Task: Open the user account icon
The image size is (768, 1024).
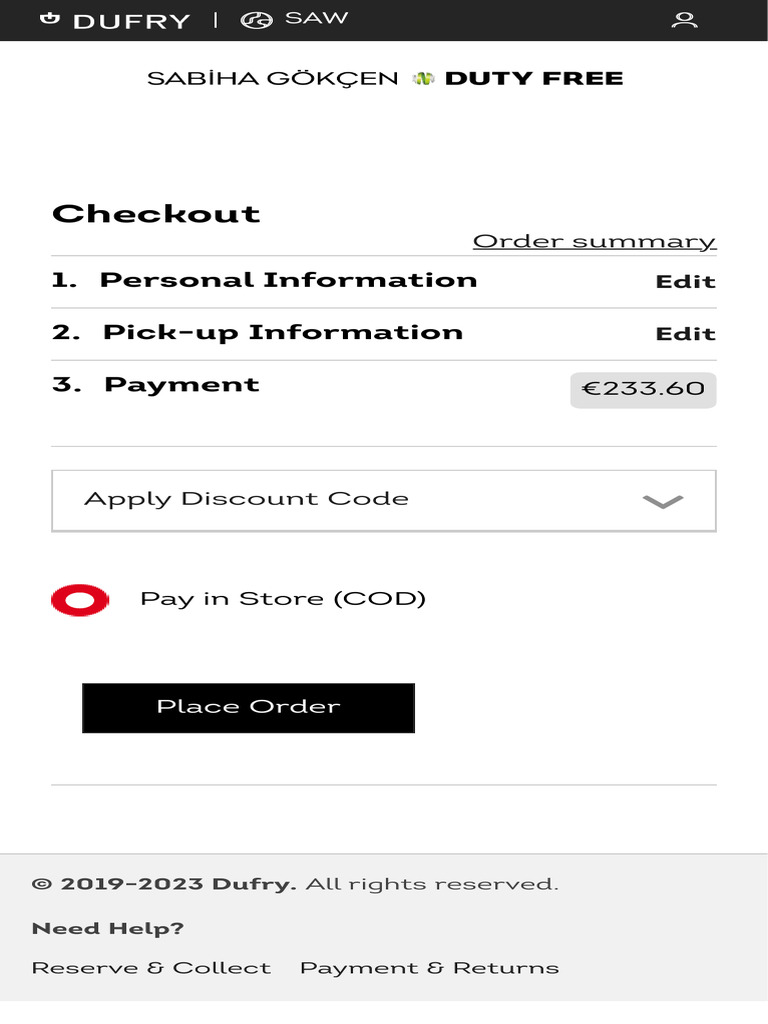Action: click(684, 20)
